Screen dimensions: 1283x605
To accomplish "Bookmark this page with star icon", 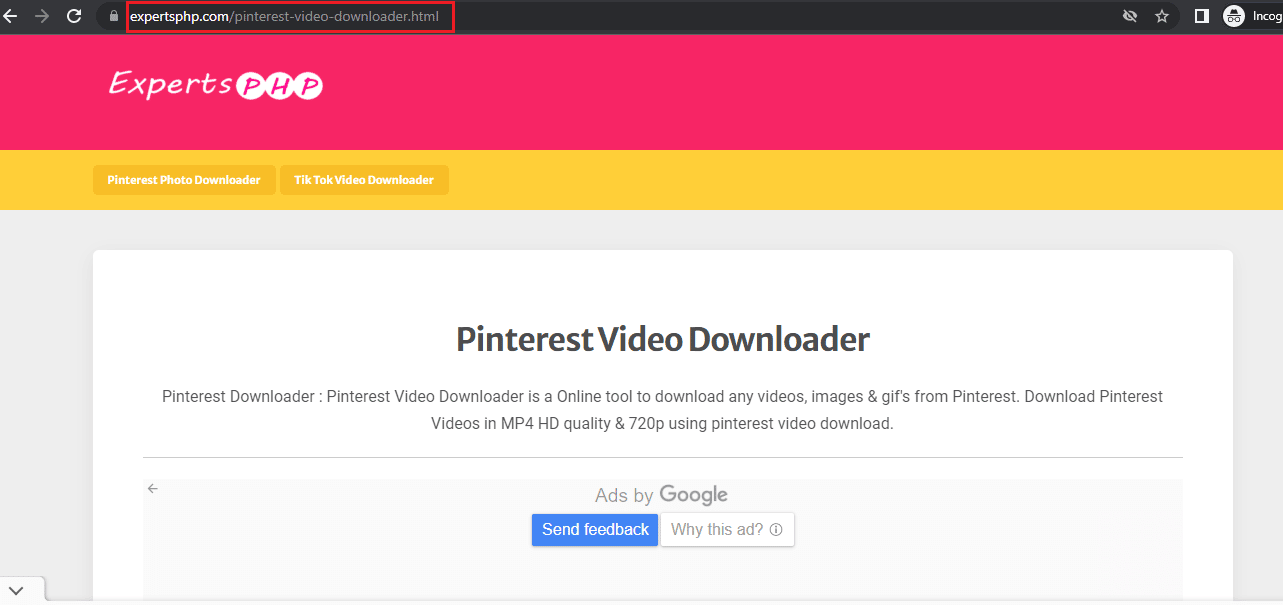I will point(1162,16).
